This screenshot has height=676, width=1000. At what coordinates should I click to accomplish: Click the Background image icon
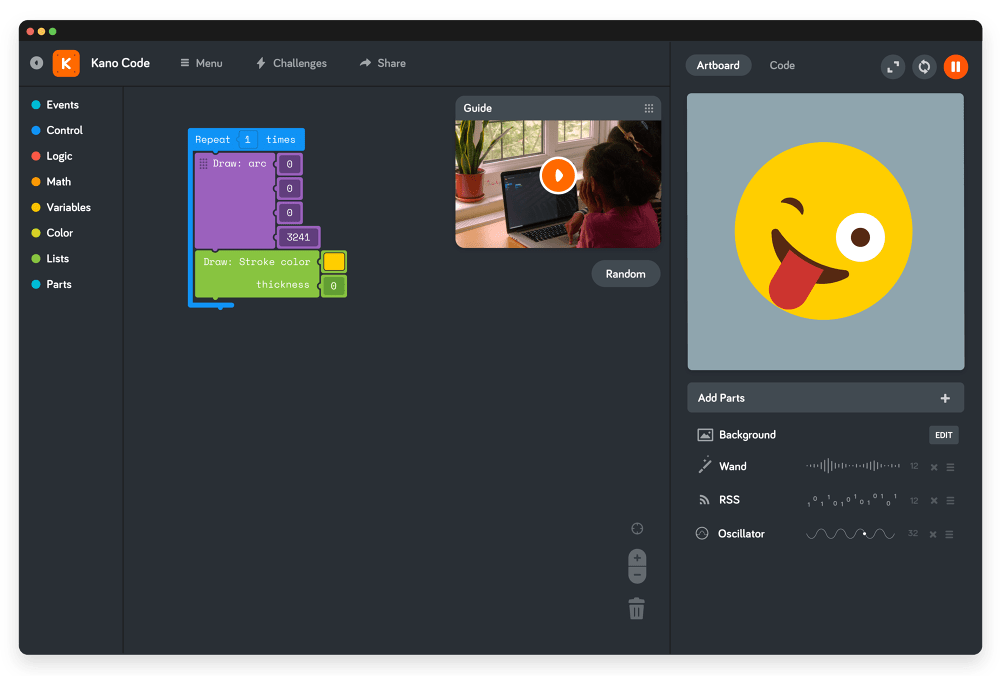[705, 435]
